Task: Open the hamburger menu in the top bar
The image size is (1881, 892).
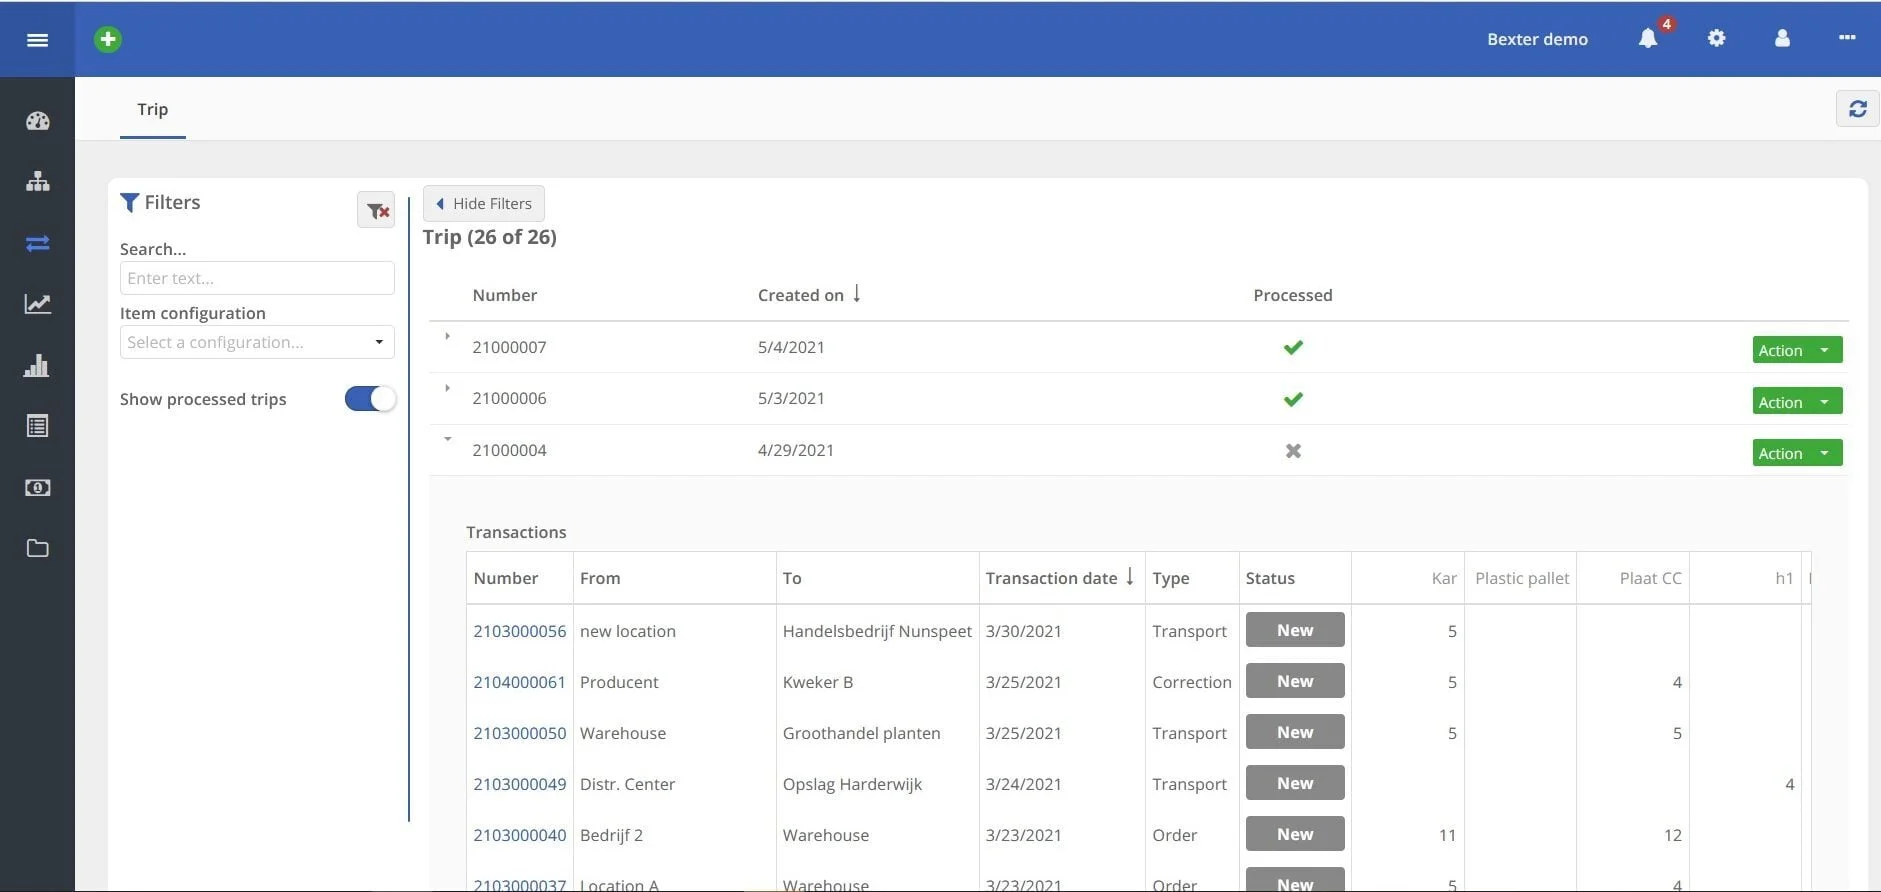Action: [37, 40]
